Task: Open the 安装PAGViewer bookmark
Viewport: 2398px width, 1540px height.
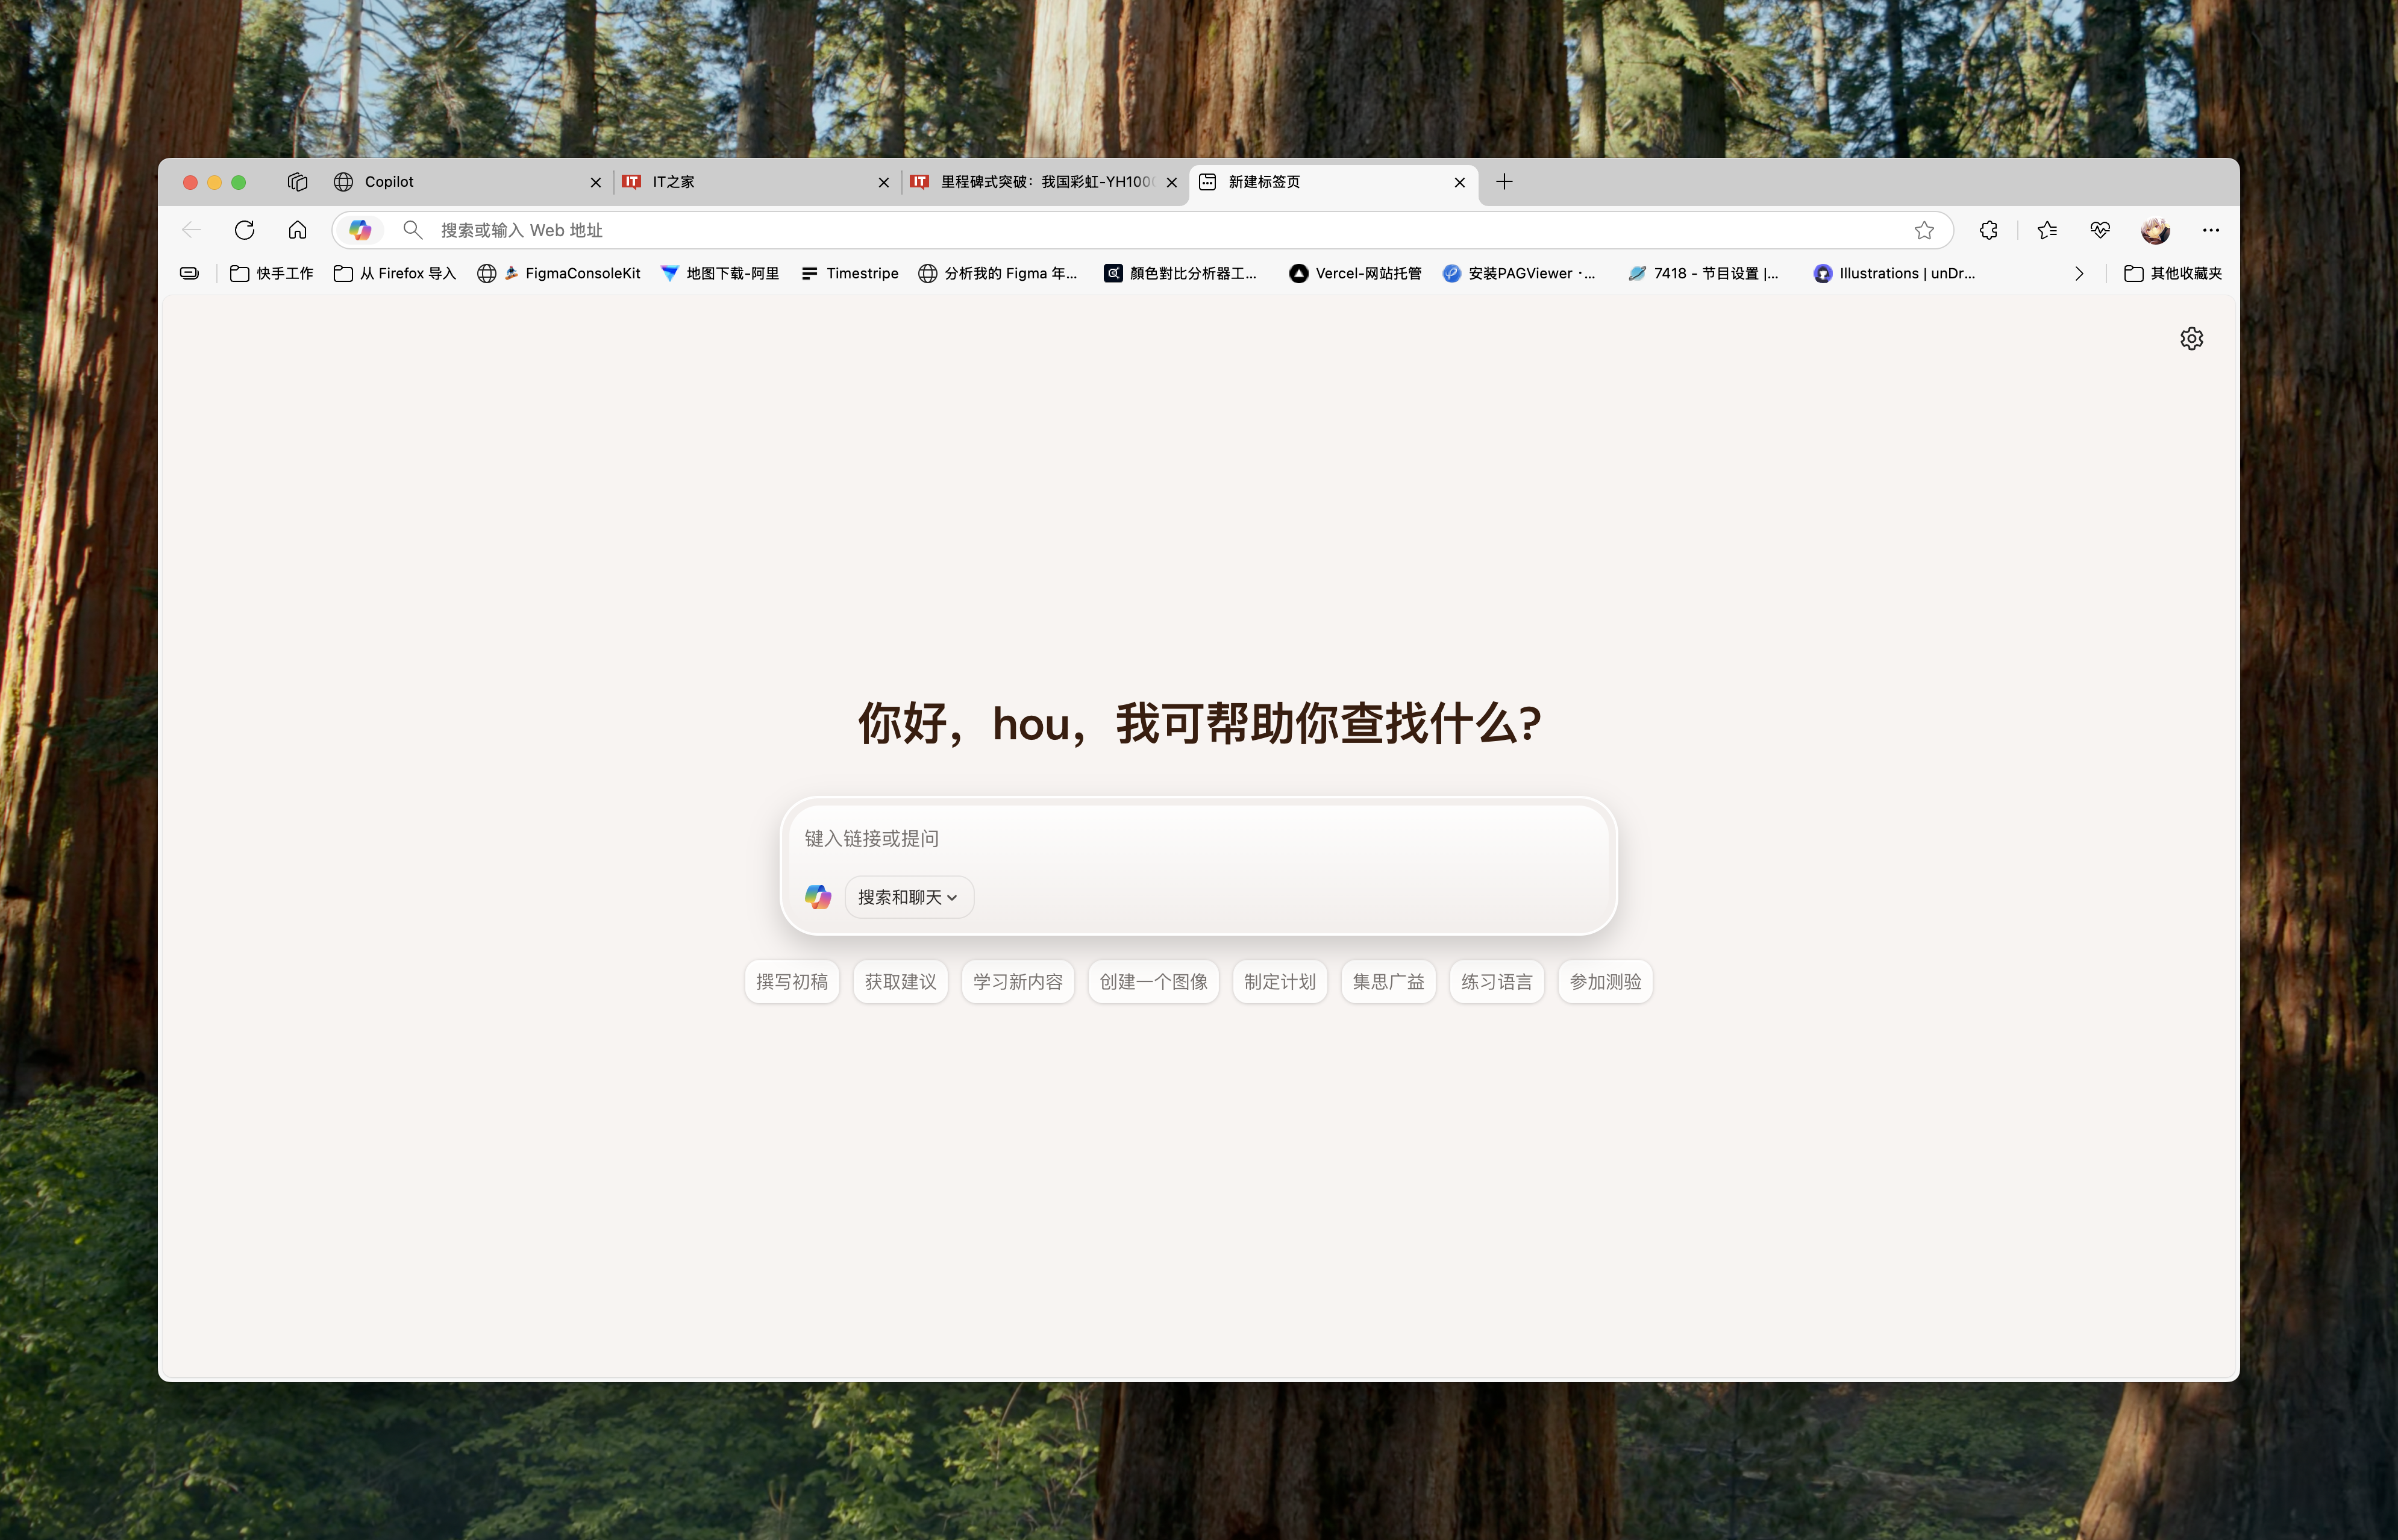Action: click(x=1519, y=273)
